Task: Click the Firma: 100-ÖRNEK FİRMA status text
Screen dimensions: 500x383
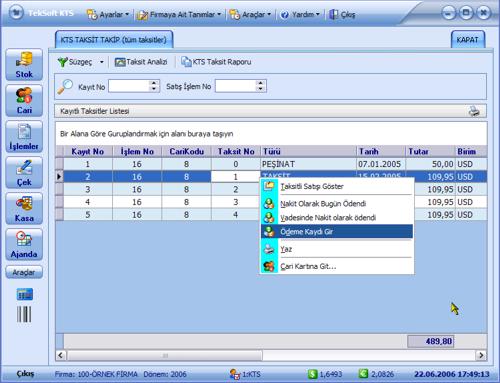Action: 96,374
